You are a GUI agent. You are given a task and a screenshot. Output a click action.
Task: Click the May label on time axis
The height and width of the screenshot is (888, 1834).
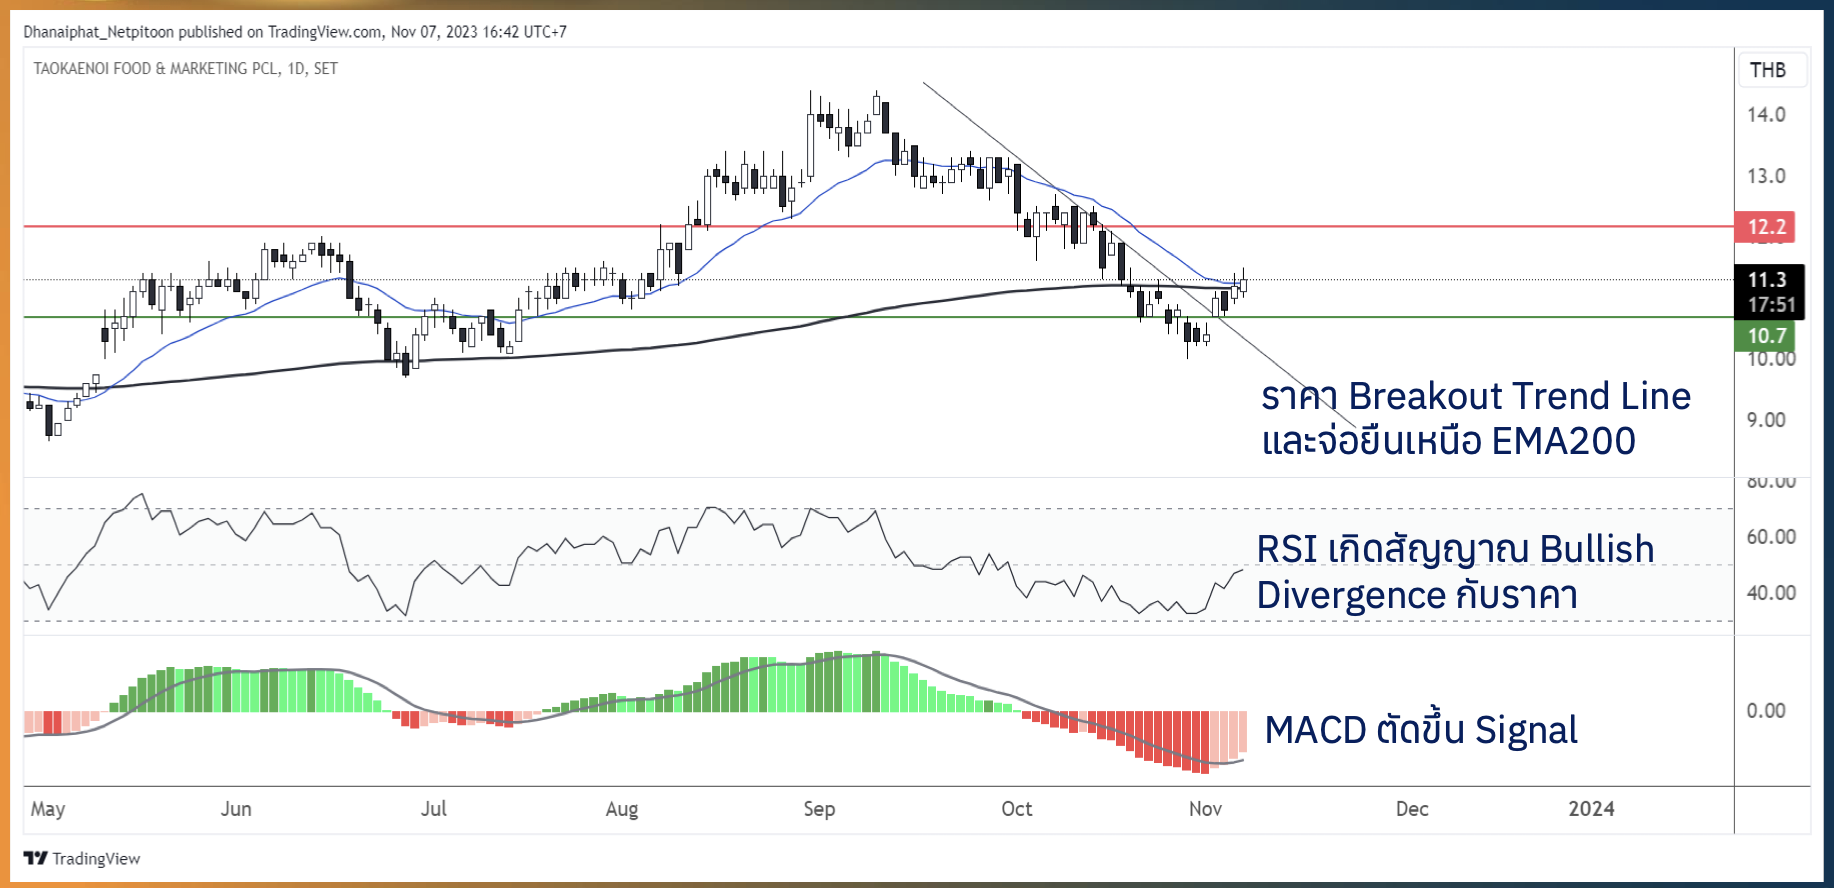pos(48,809)
